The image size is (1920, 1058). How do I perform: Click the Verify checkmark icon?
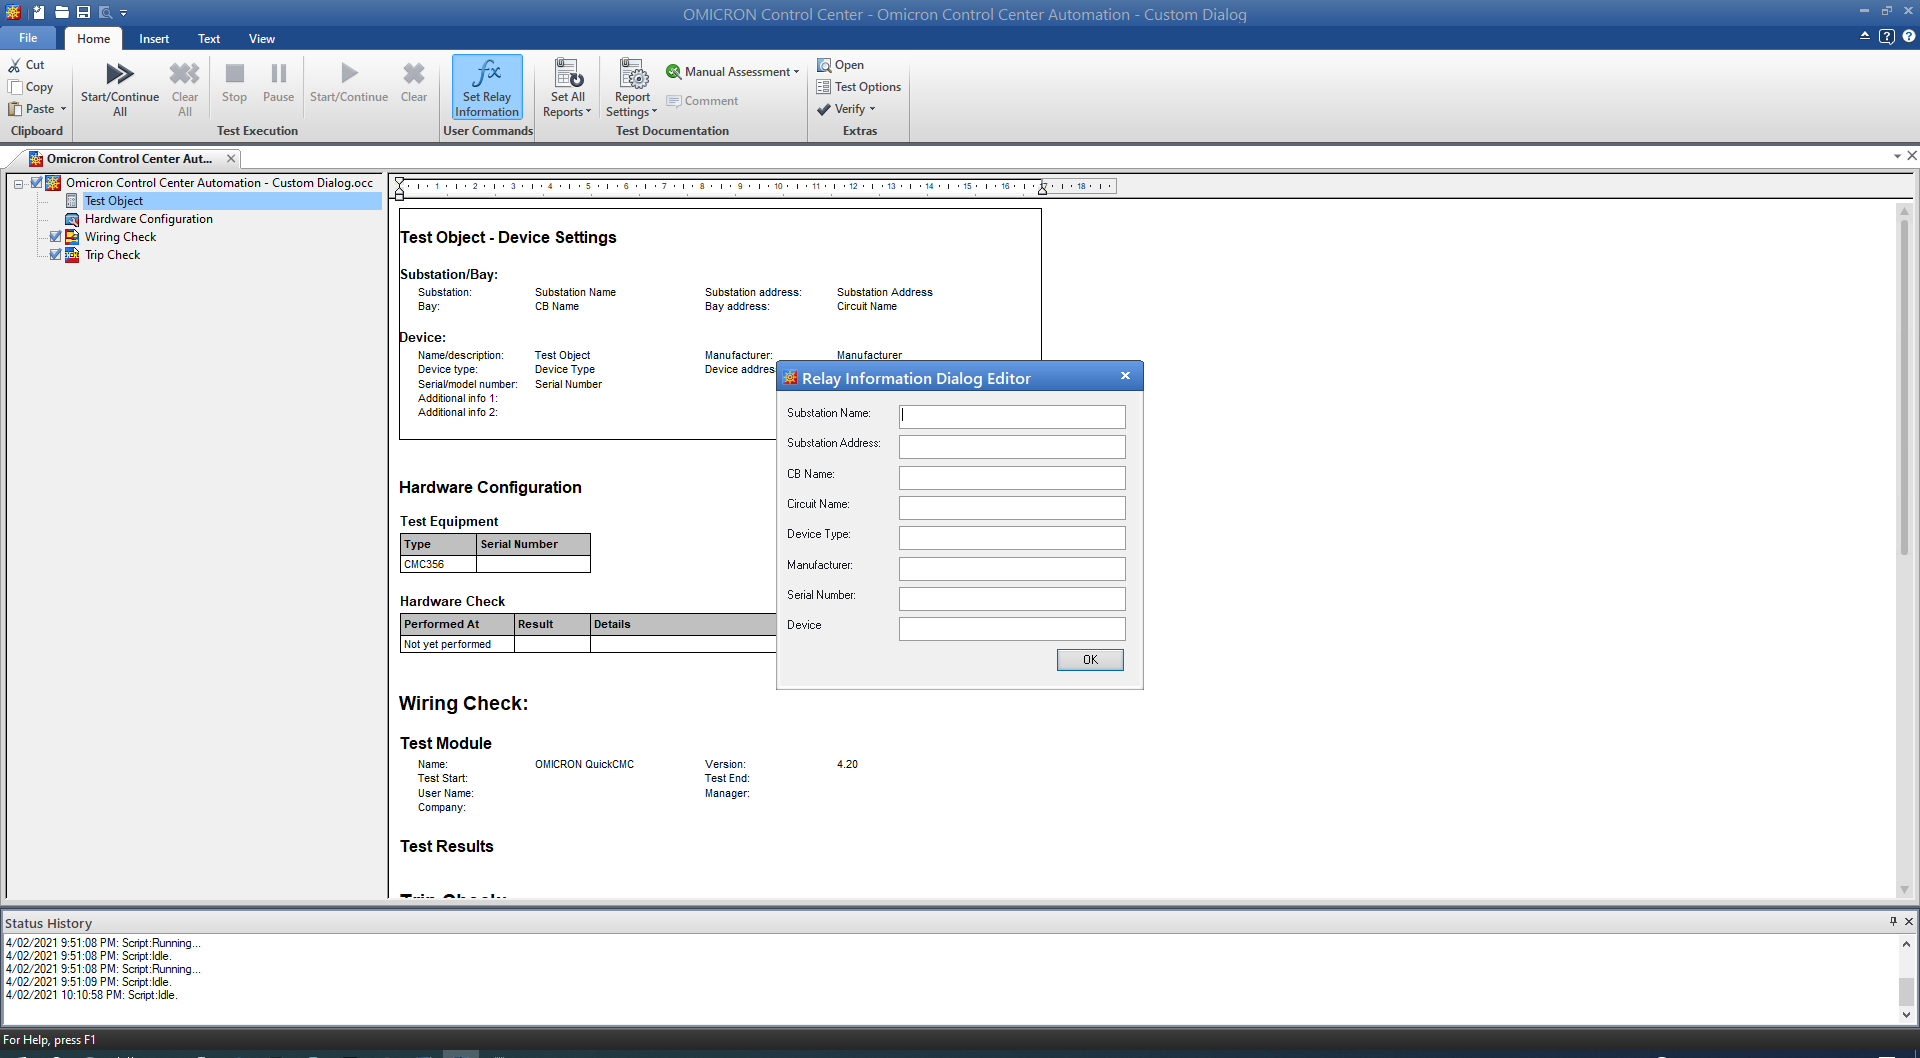point(824,109)
